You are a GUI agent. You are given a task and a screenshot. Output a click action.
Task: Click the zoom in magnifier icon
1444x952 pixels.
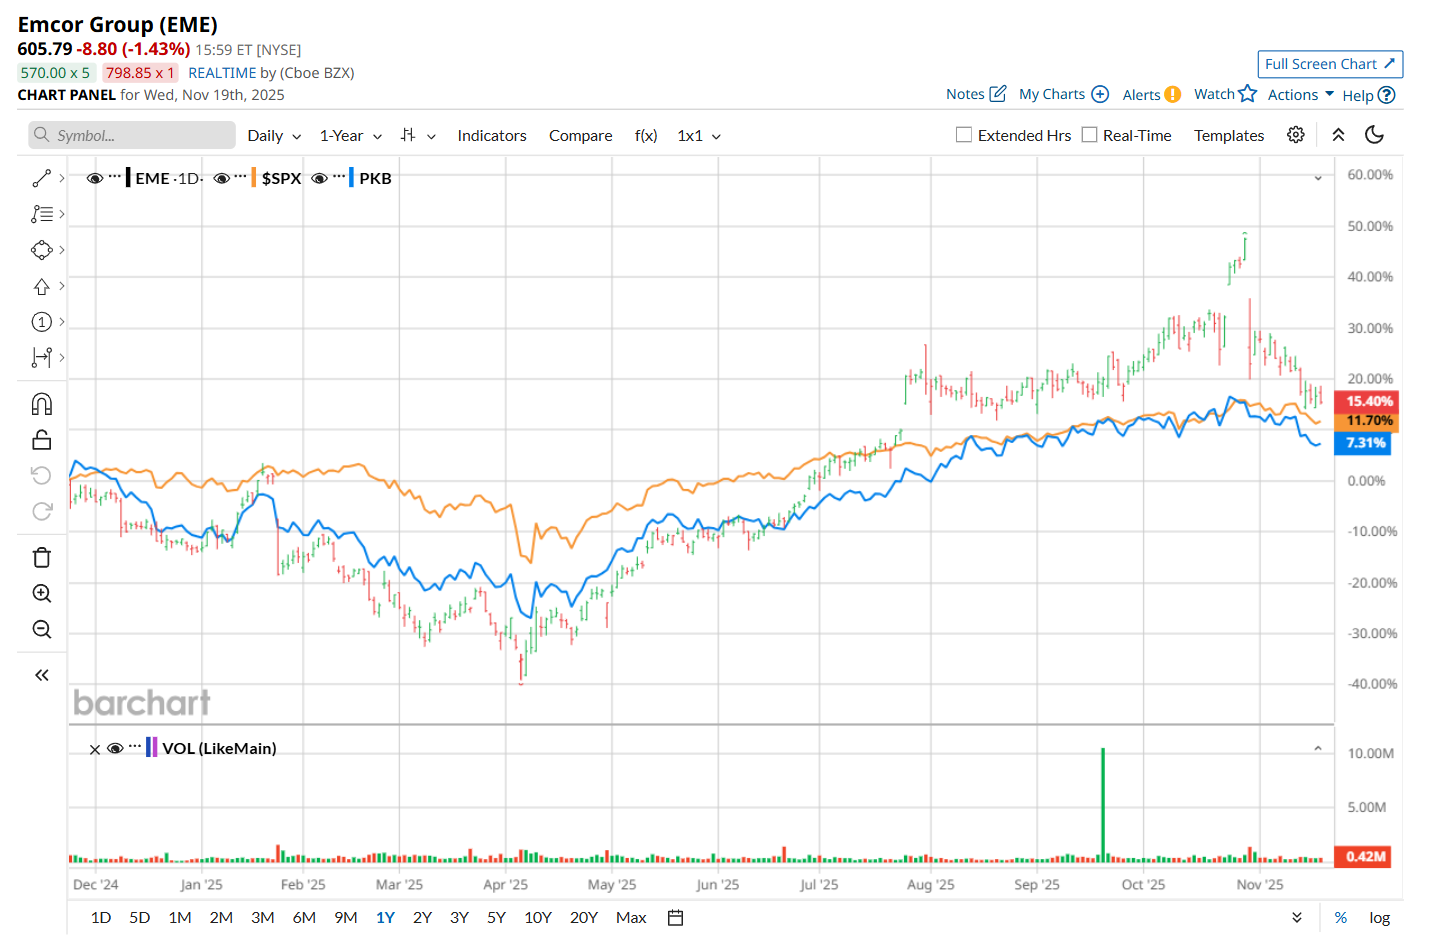(42, 593)
